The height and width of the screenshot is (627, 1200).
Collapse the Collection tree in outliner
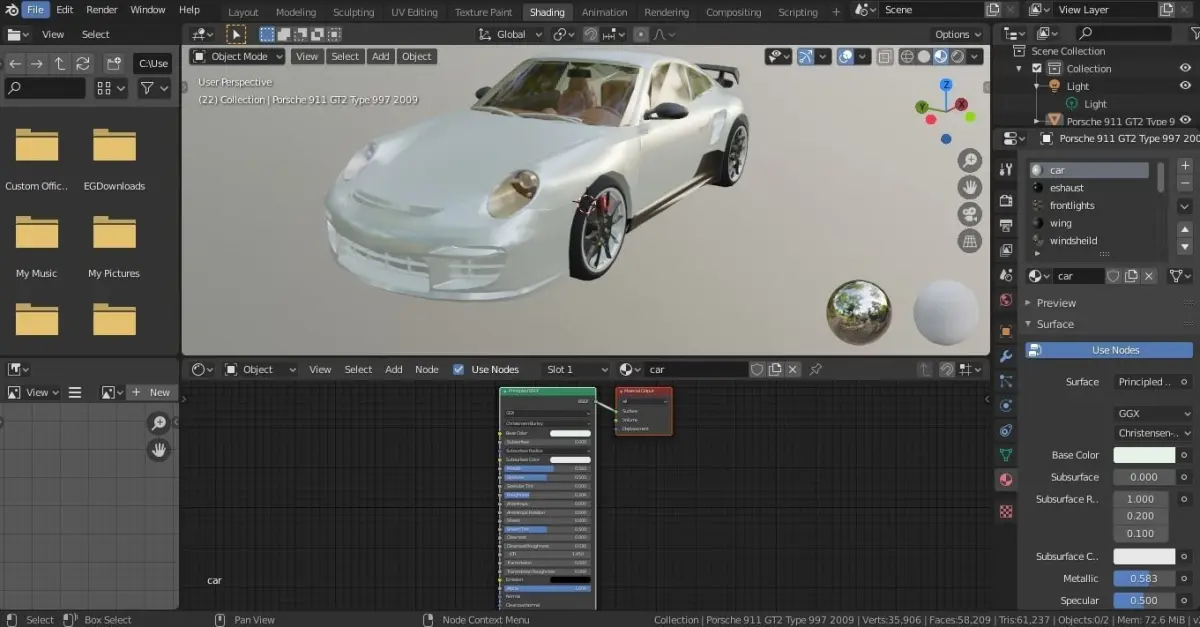click(1019, 68)
